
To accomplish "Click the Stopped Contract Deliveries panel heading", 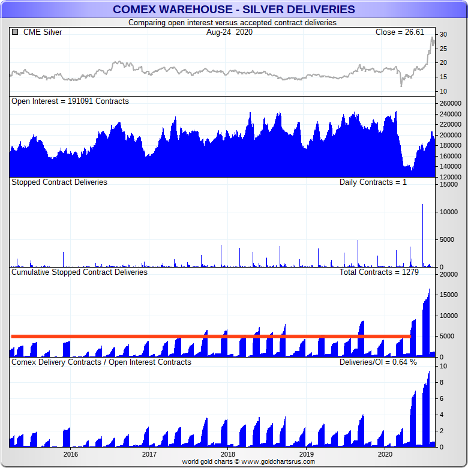I will 59,182.
